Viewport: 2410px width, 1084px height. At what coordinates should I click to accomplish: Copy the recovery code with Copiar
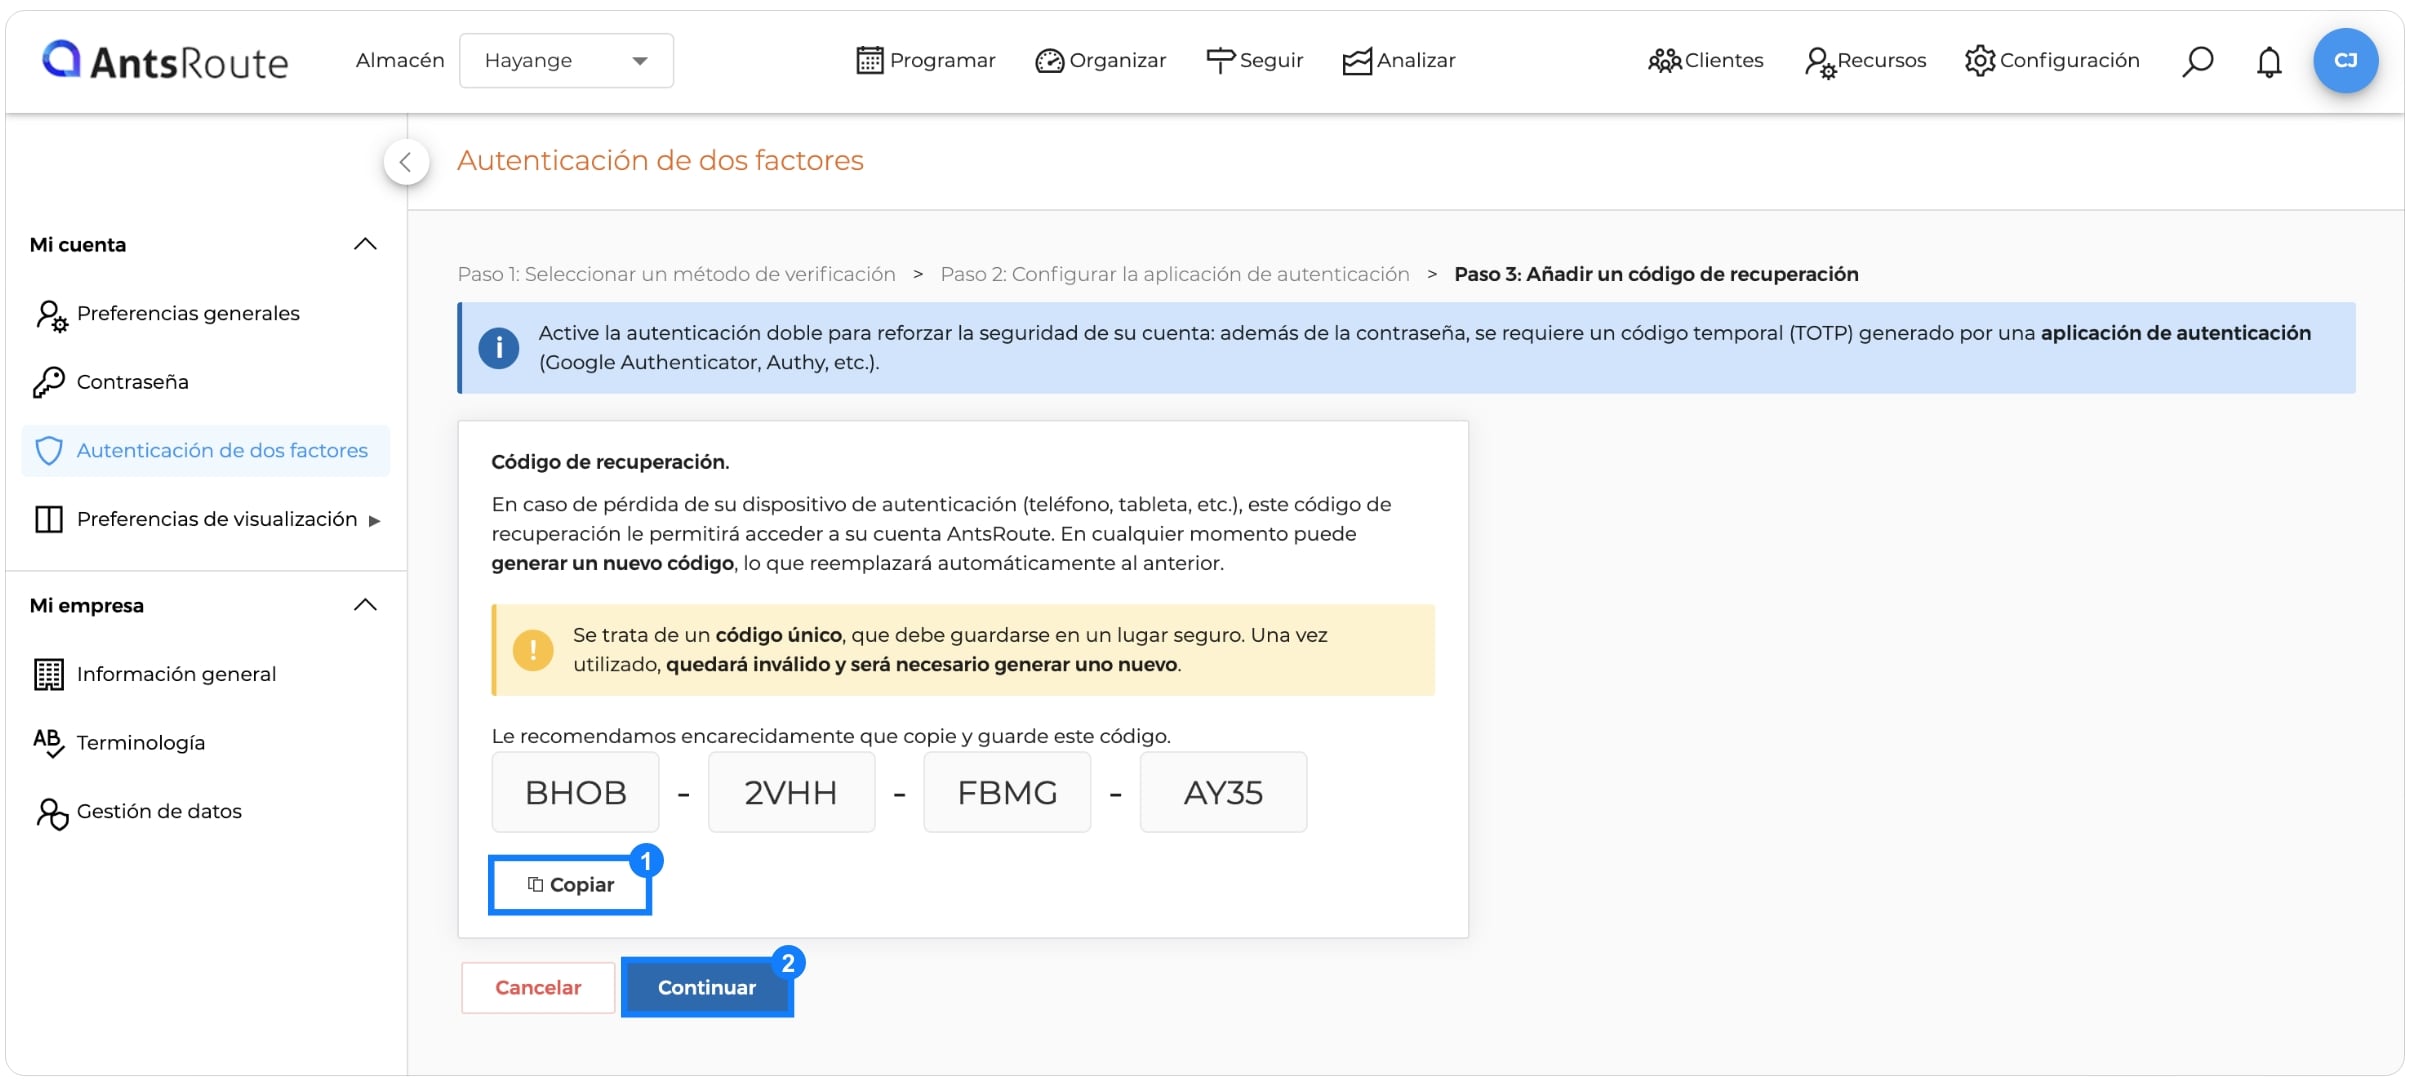point(570,885)
